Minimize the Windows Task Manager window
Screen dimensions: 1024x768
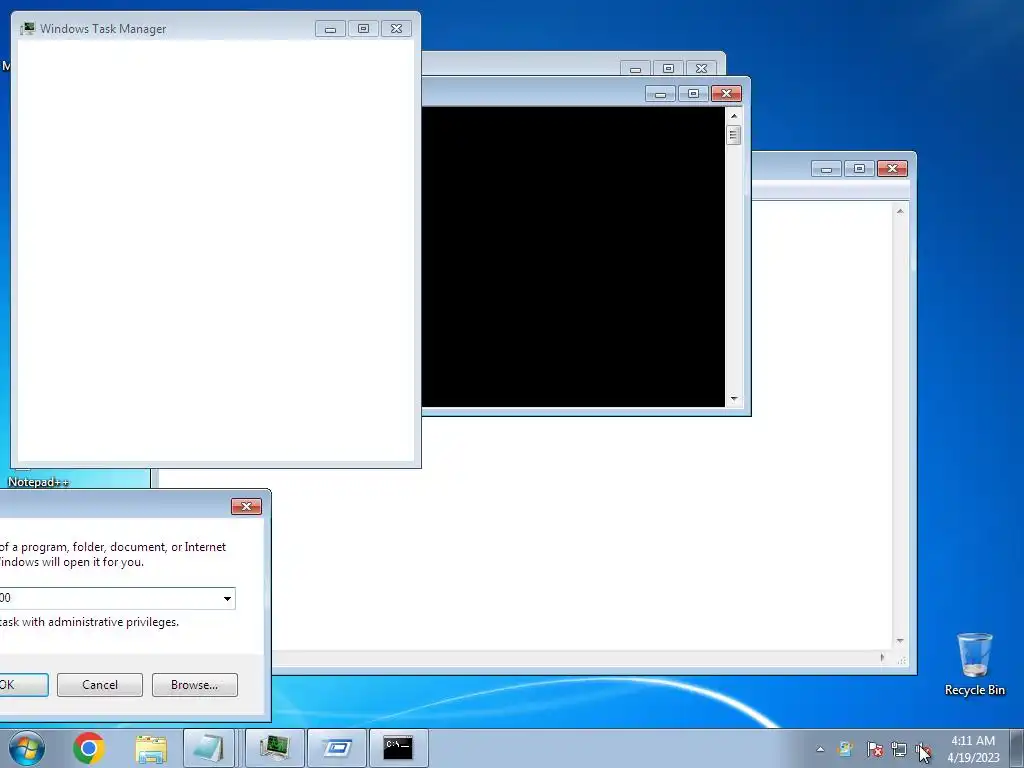click(x=330, y=29)
